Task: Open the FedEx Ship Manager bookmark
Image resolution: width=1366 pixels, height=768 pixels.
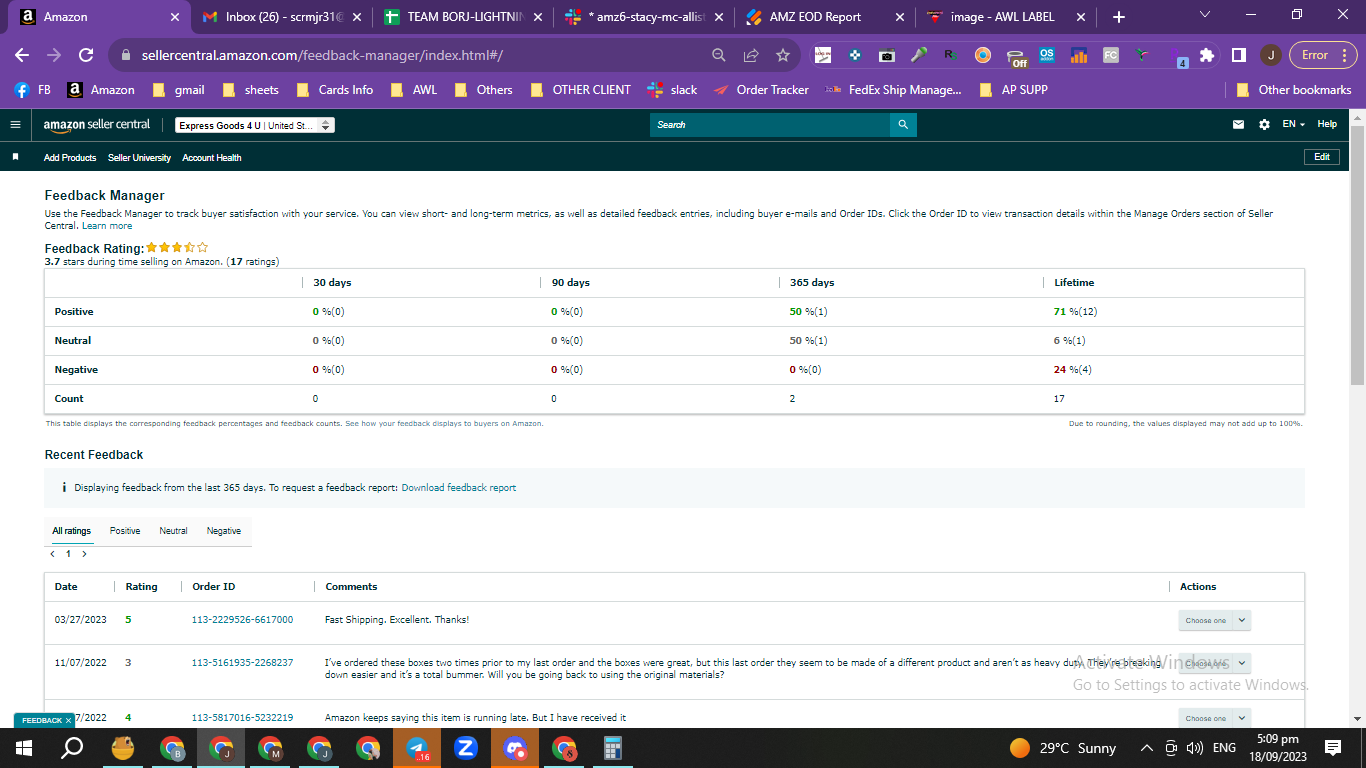Action: point(893,90)
